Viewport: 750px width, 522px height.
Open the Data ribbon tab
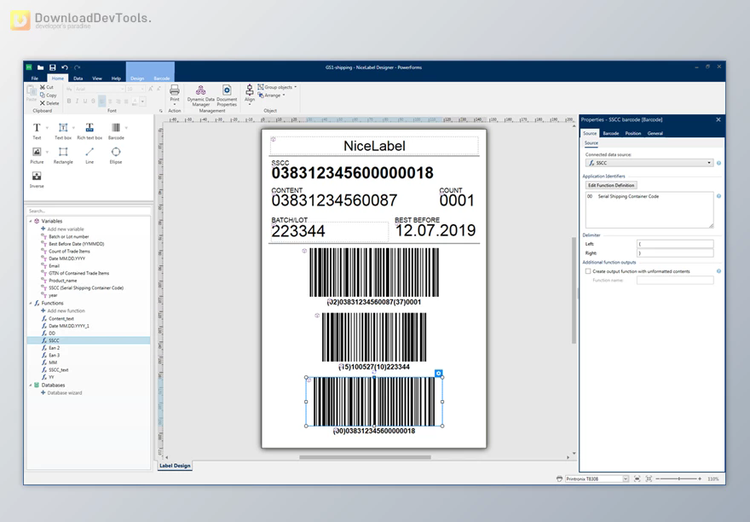(79, 77)
